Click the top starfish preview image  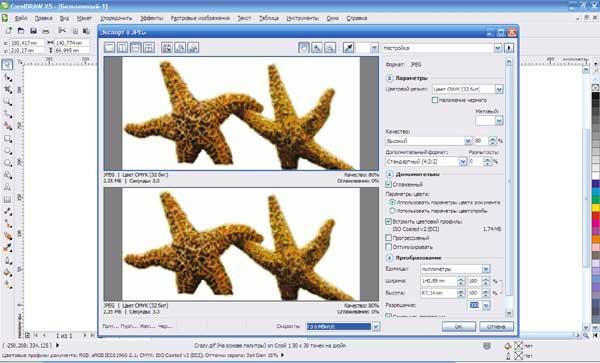[x=241, y=113]
